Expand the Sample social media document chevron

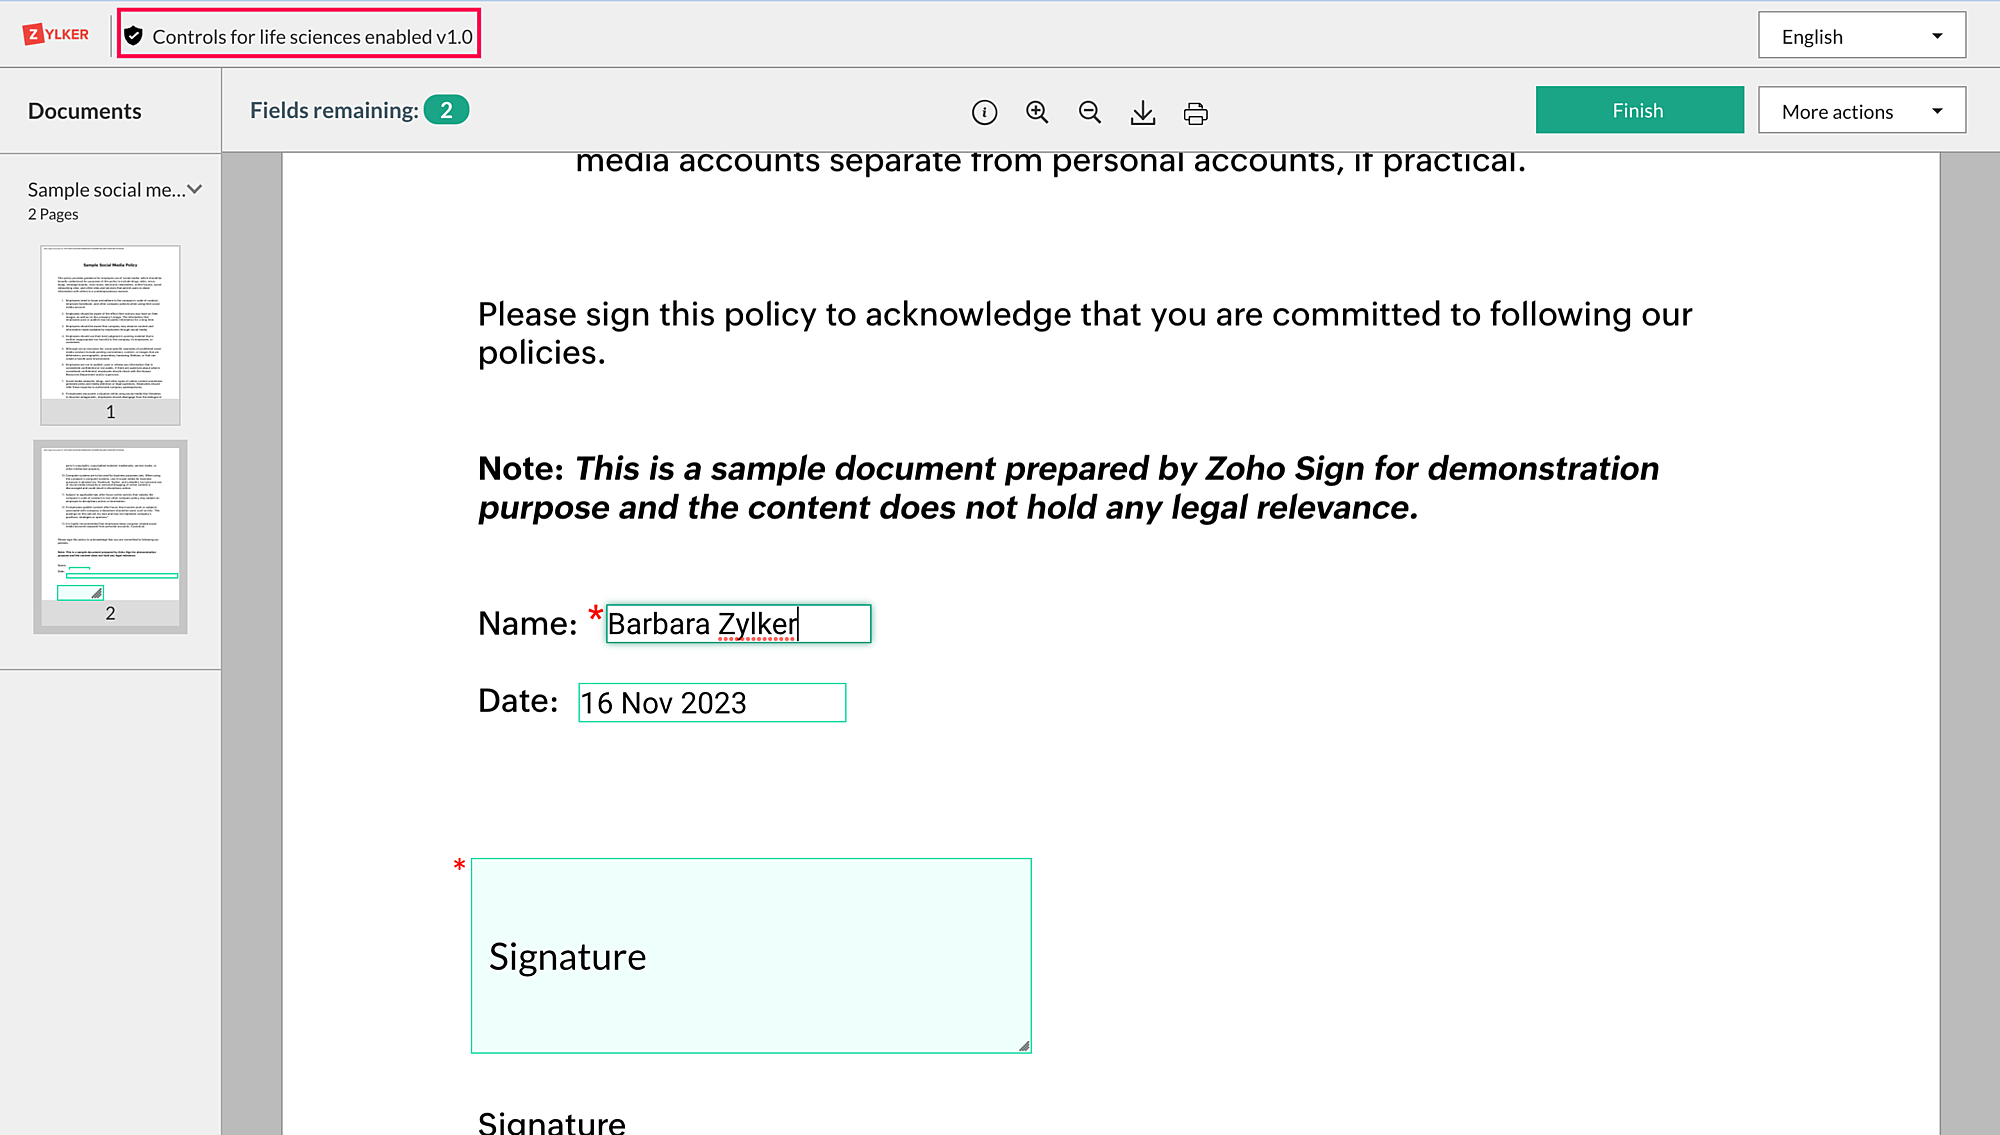tap(195, 189)
